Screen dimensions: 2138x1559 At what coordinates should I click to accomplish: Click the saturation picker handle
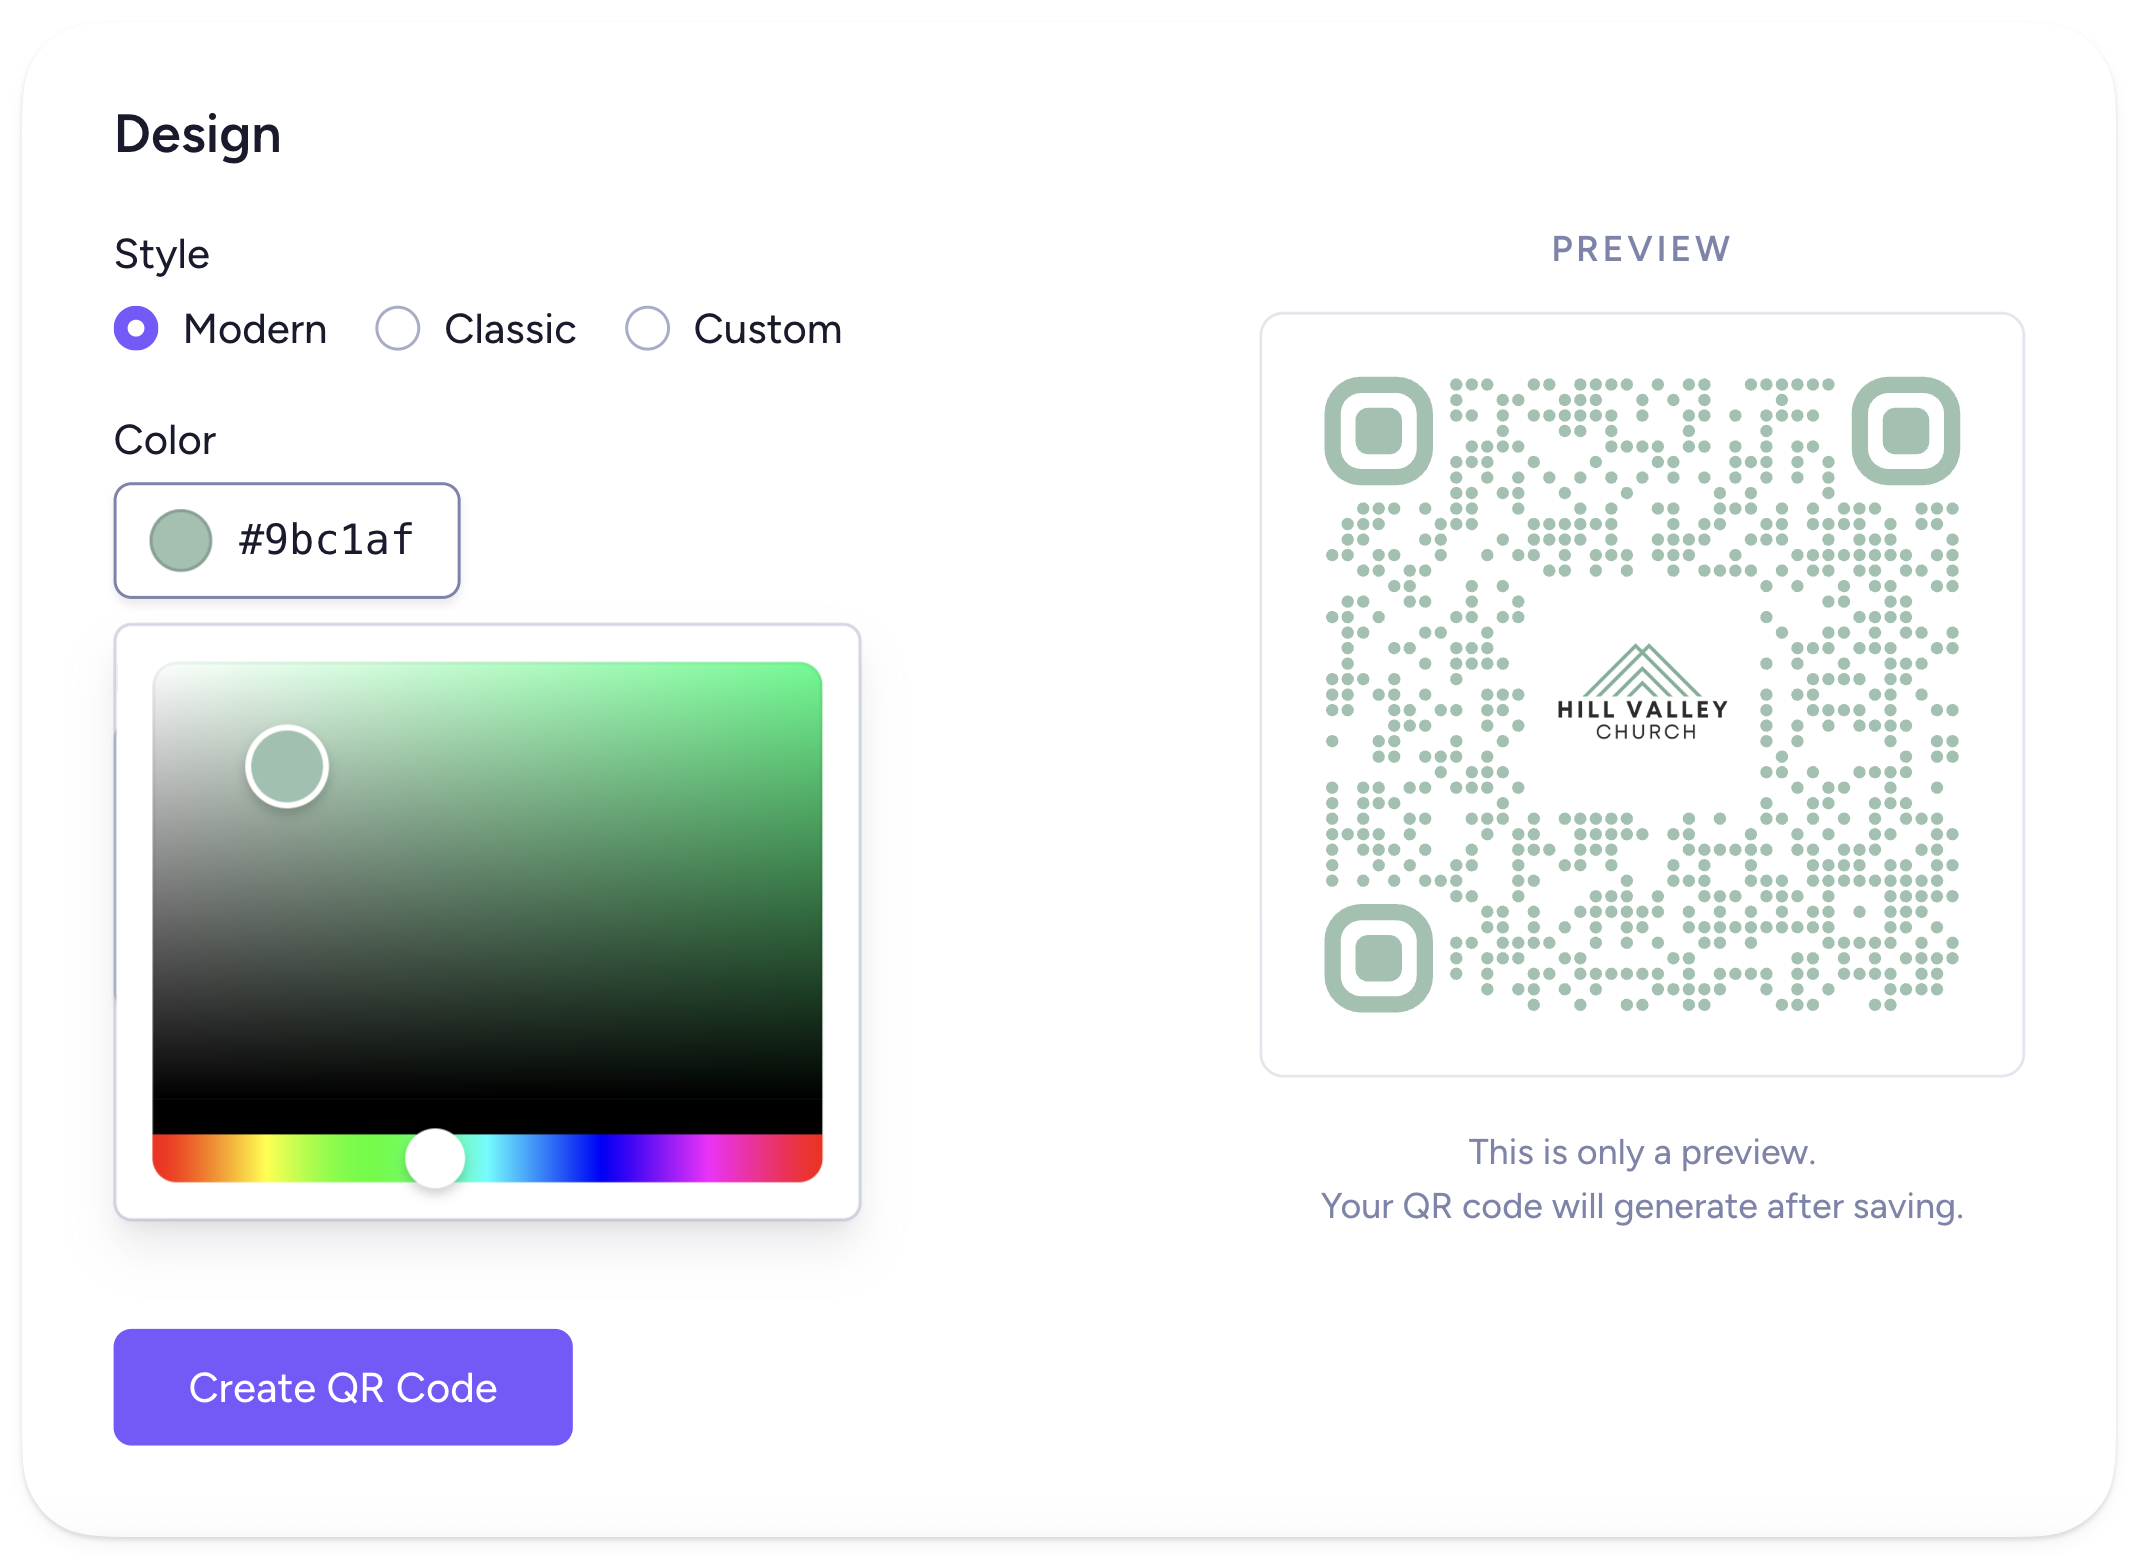point(286,766)
